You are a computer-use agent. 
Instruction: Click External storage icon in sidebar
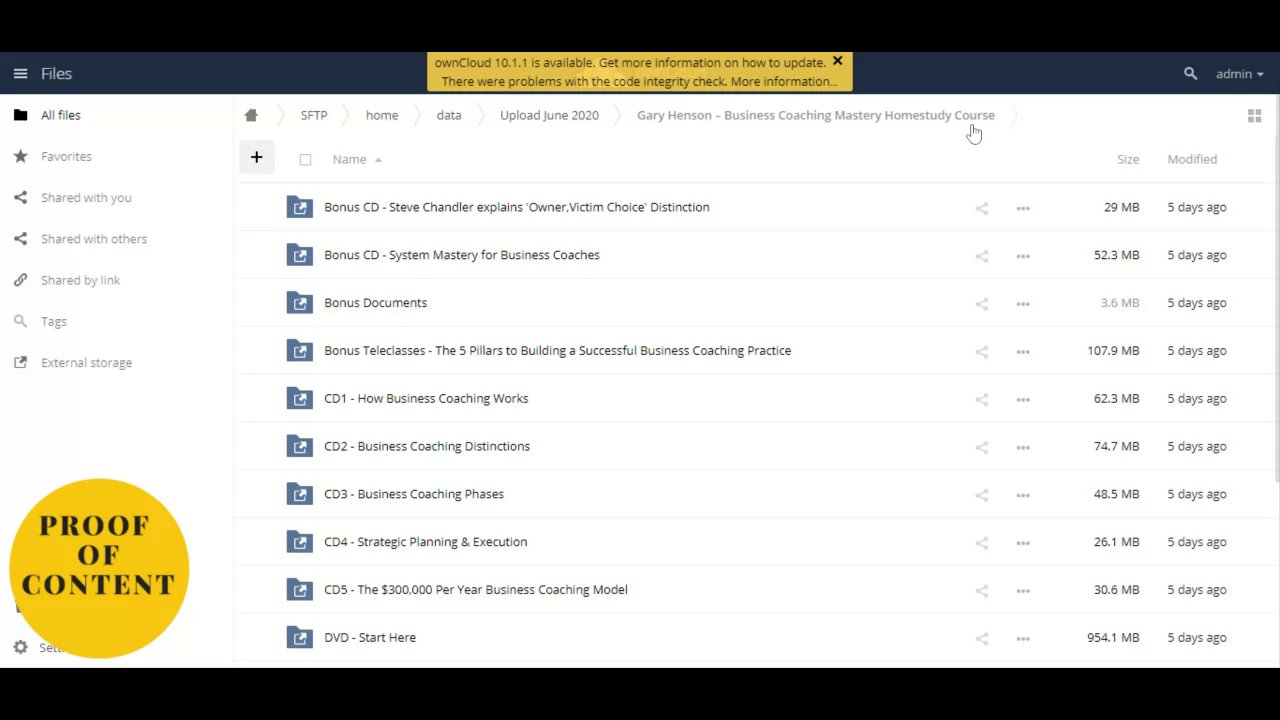(x=20, y=362)
